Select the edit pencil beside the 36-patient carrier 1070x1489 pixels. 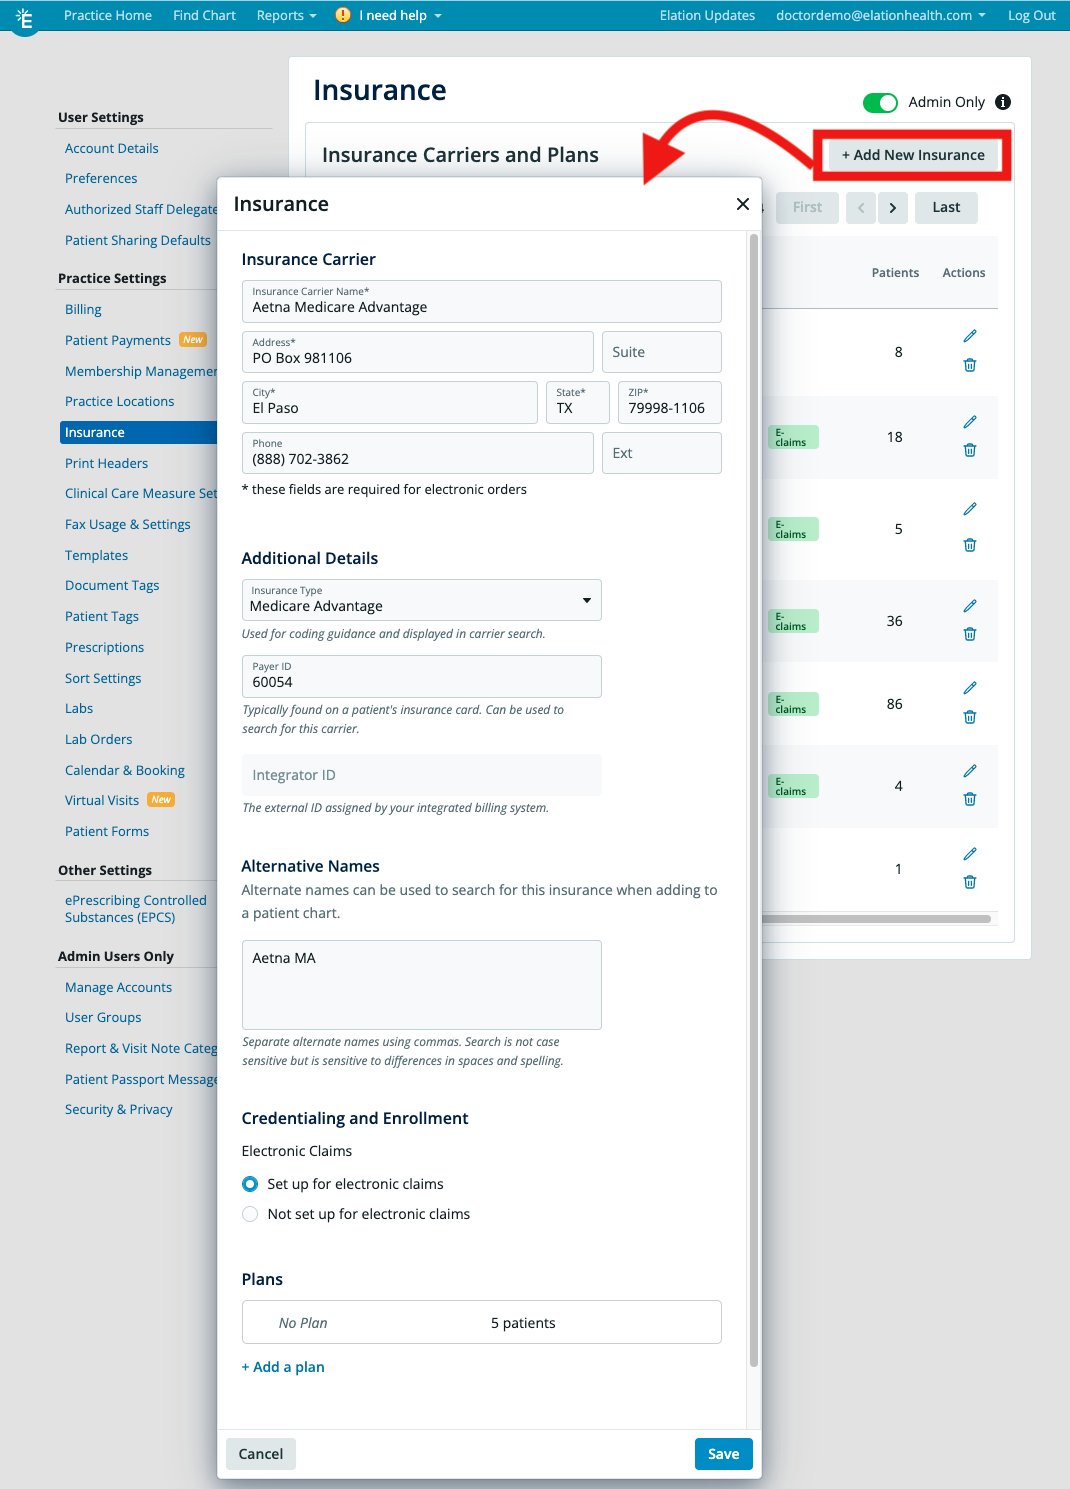(969, 605)
